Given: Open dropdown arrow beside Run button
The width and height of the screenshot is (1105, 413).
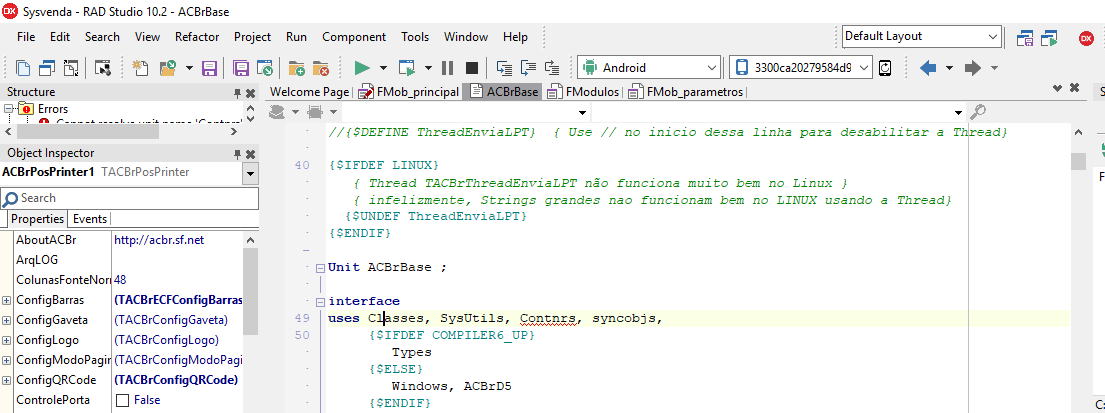Looking at the screenshot, I should click(x=383, y=68).
